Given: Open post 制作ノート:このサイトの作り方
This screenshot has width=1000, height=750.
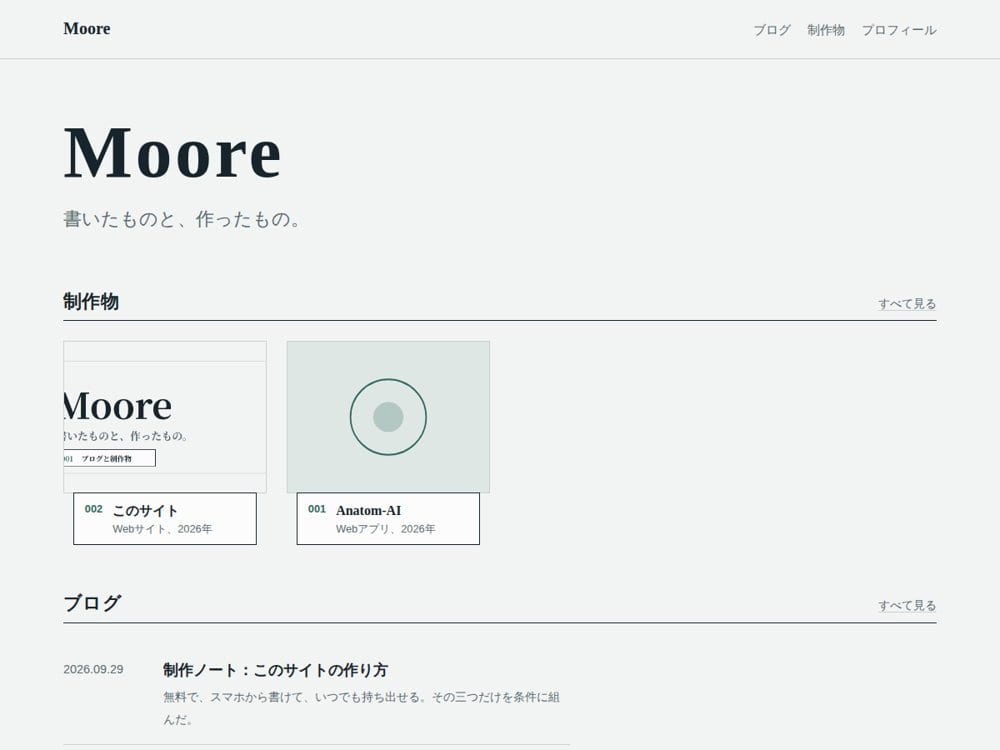Looking at the screenshot, I should [x=276, y=670].
